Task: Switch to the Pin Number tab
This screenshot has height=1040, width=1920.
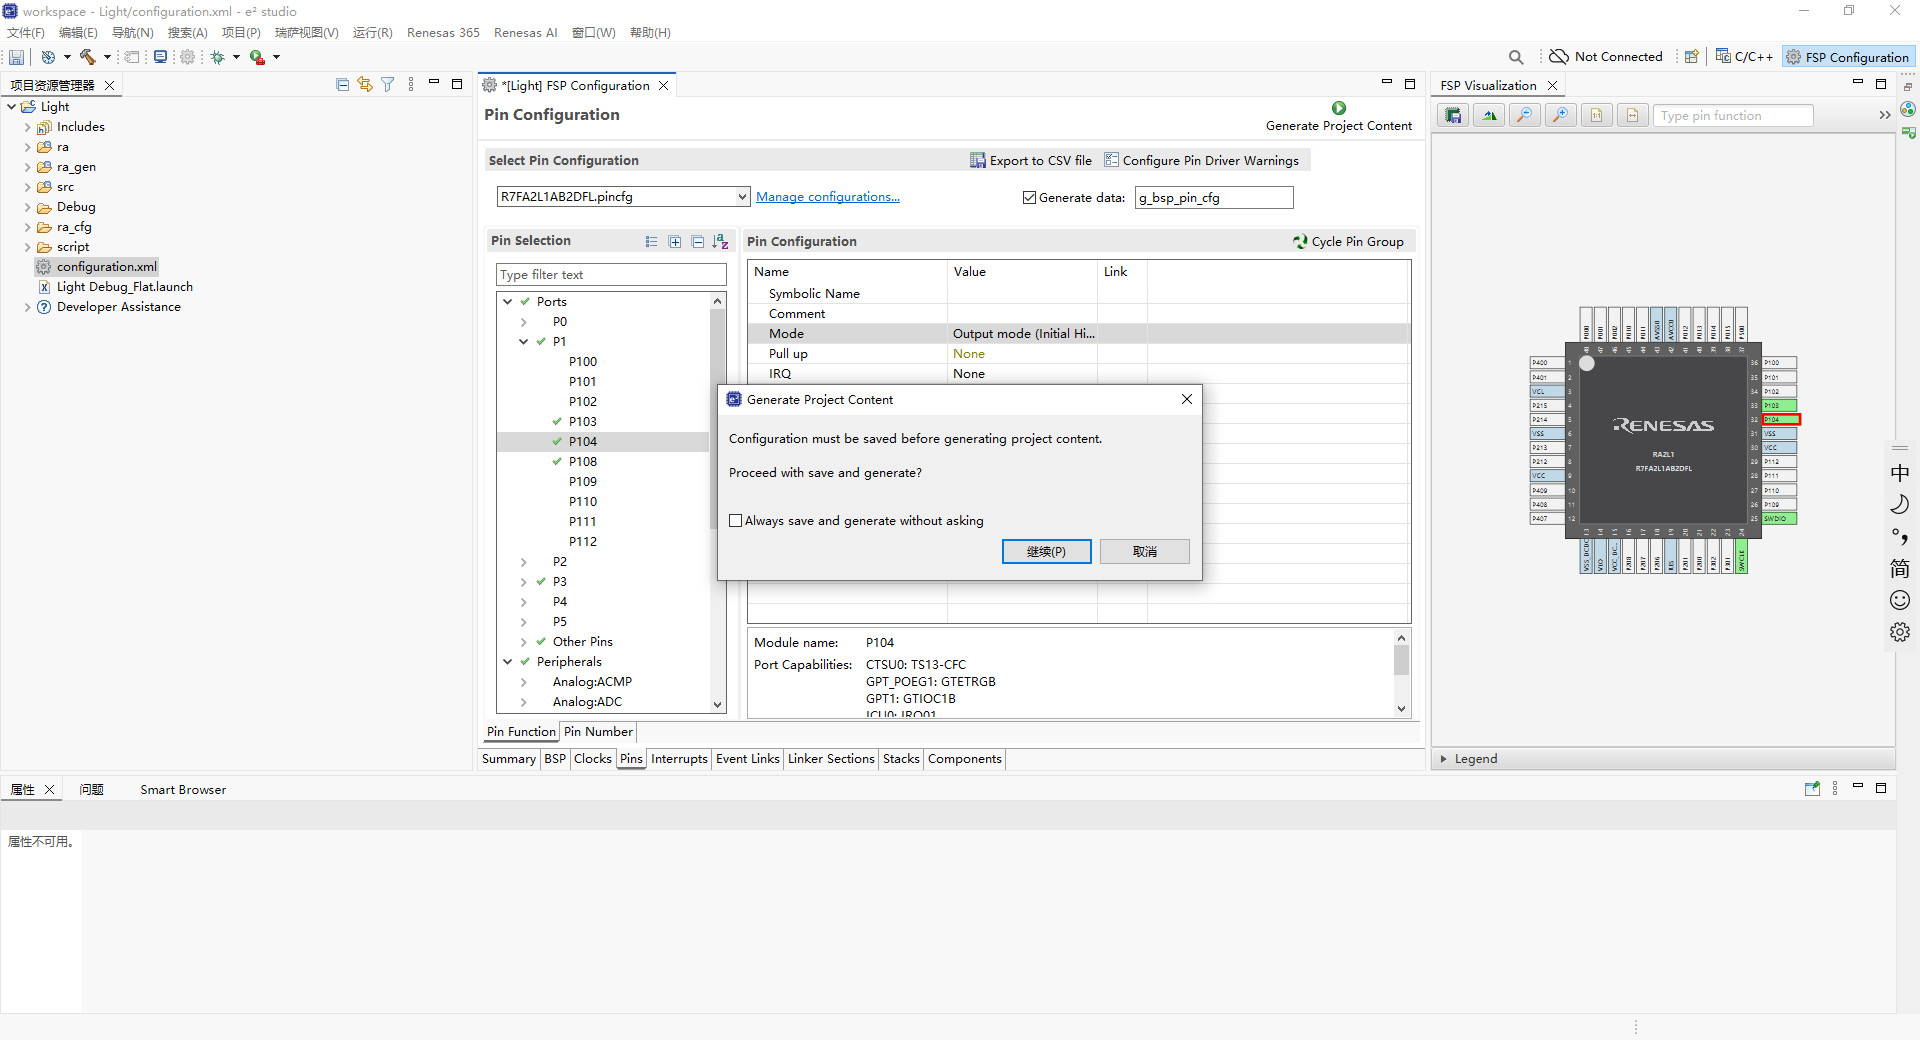Action: (x=598, y=732)
